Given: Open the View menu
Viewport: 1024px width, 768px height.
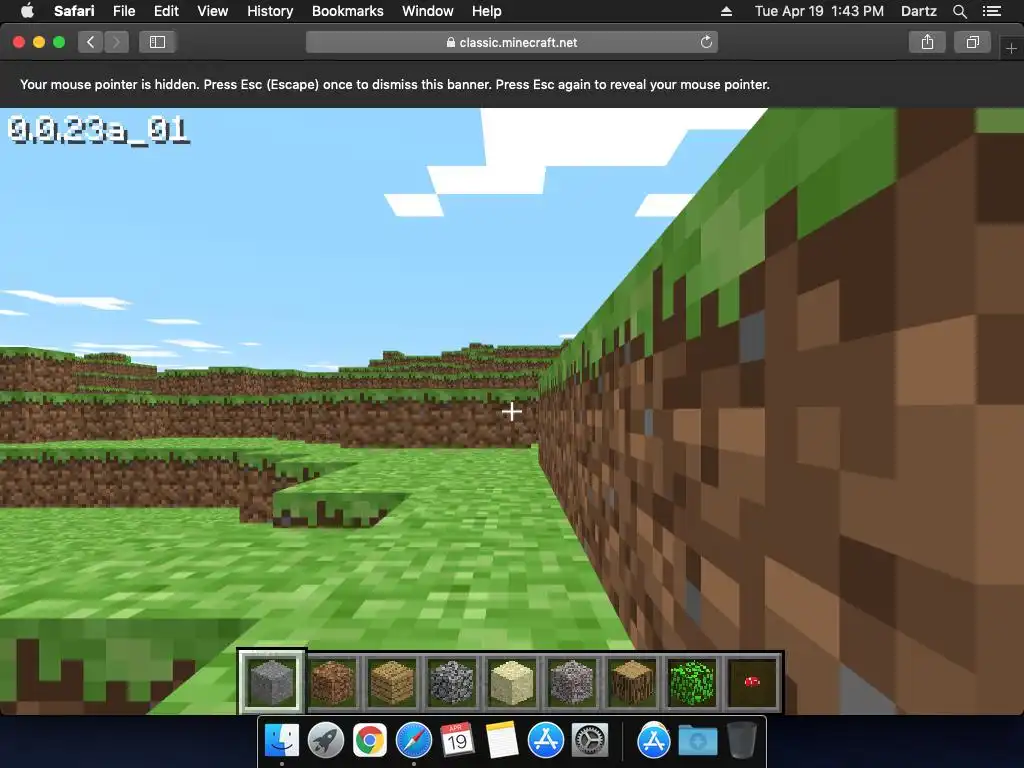Looking at the screenshot, I should coord(213,11).
